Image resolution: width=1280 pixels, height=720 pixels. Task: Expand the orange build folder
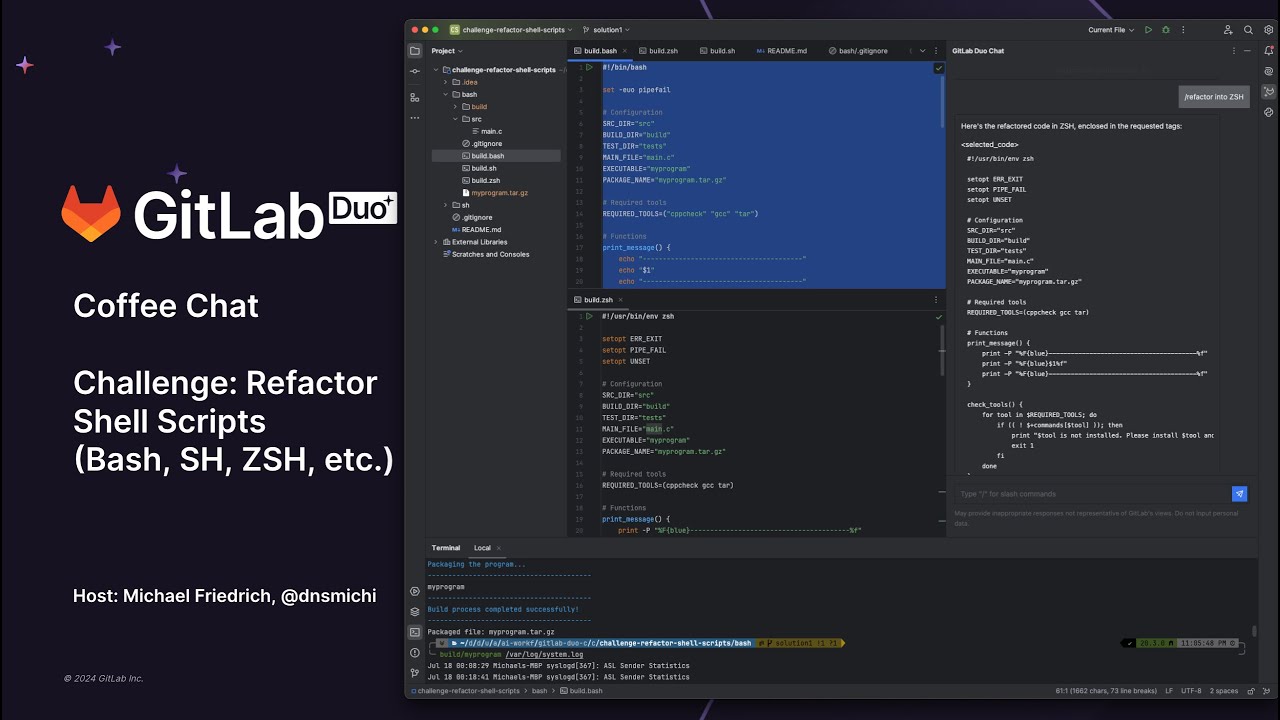click(x=455, y=107)
